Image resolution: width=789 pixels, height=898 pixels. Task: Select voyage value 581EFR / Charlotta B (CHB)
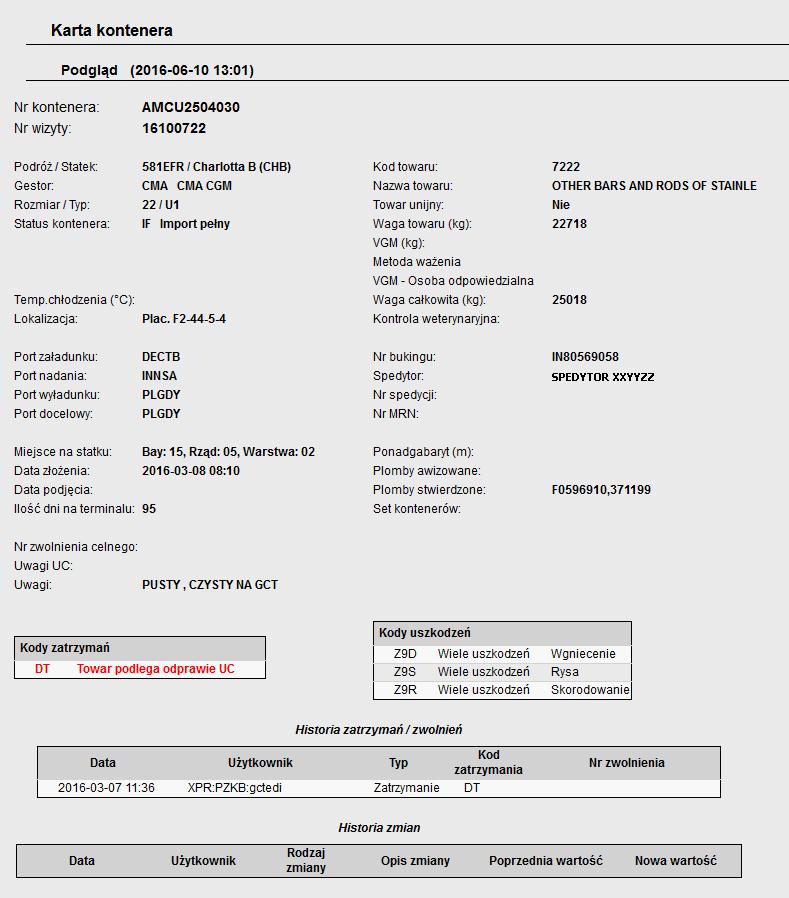216,167
